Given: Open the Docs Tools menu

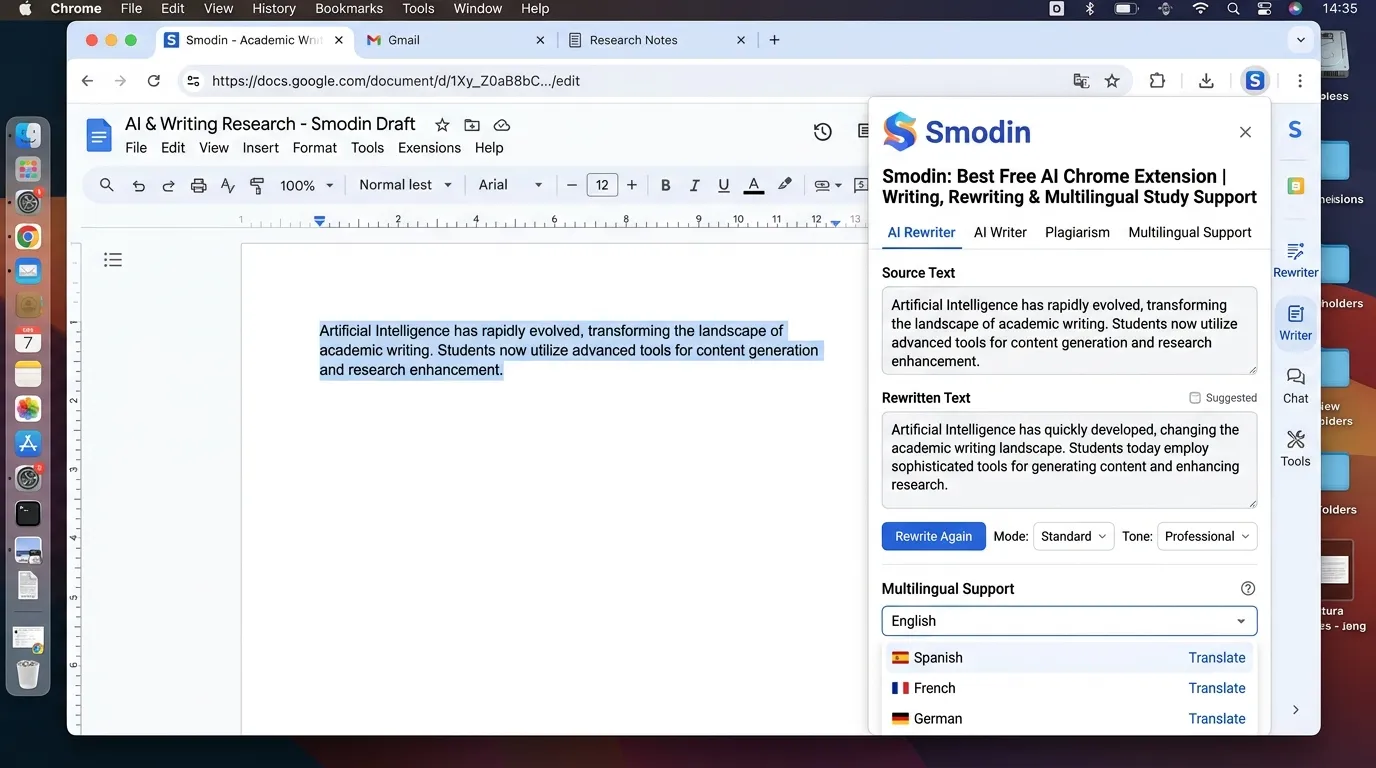Looking at the screenshot, I should [x=367, y=148].
